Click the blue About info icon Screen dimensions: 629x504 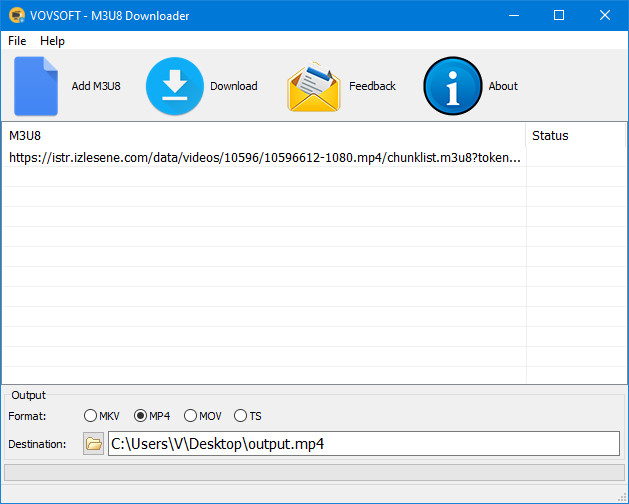452,86
